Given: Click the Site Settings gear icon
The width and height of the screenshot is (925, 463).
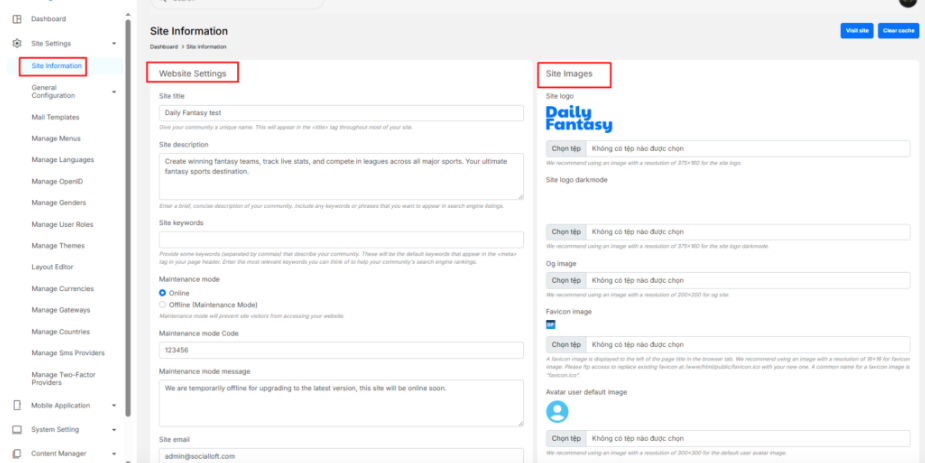Looking at the screenshot, I should tap(17, 44).
